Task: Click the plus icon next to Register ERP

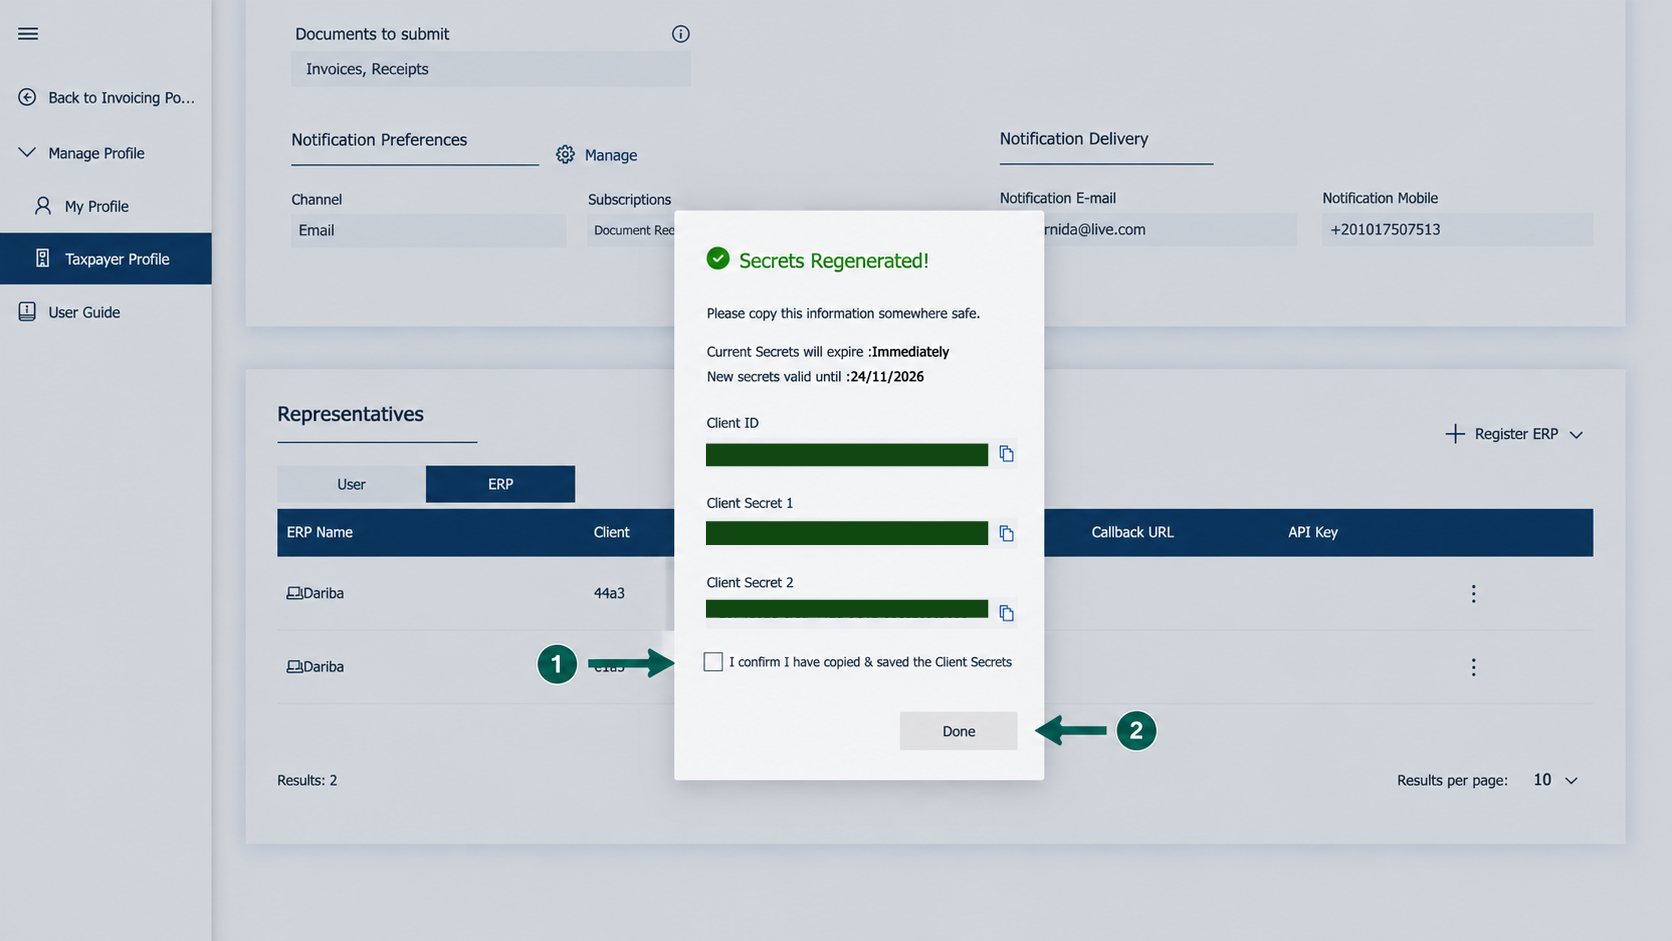Action: click(1455, 434)
